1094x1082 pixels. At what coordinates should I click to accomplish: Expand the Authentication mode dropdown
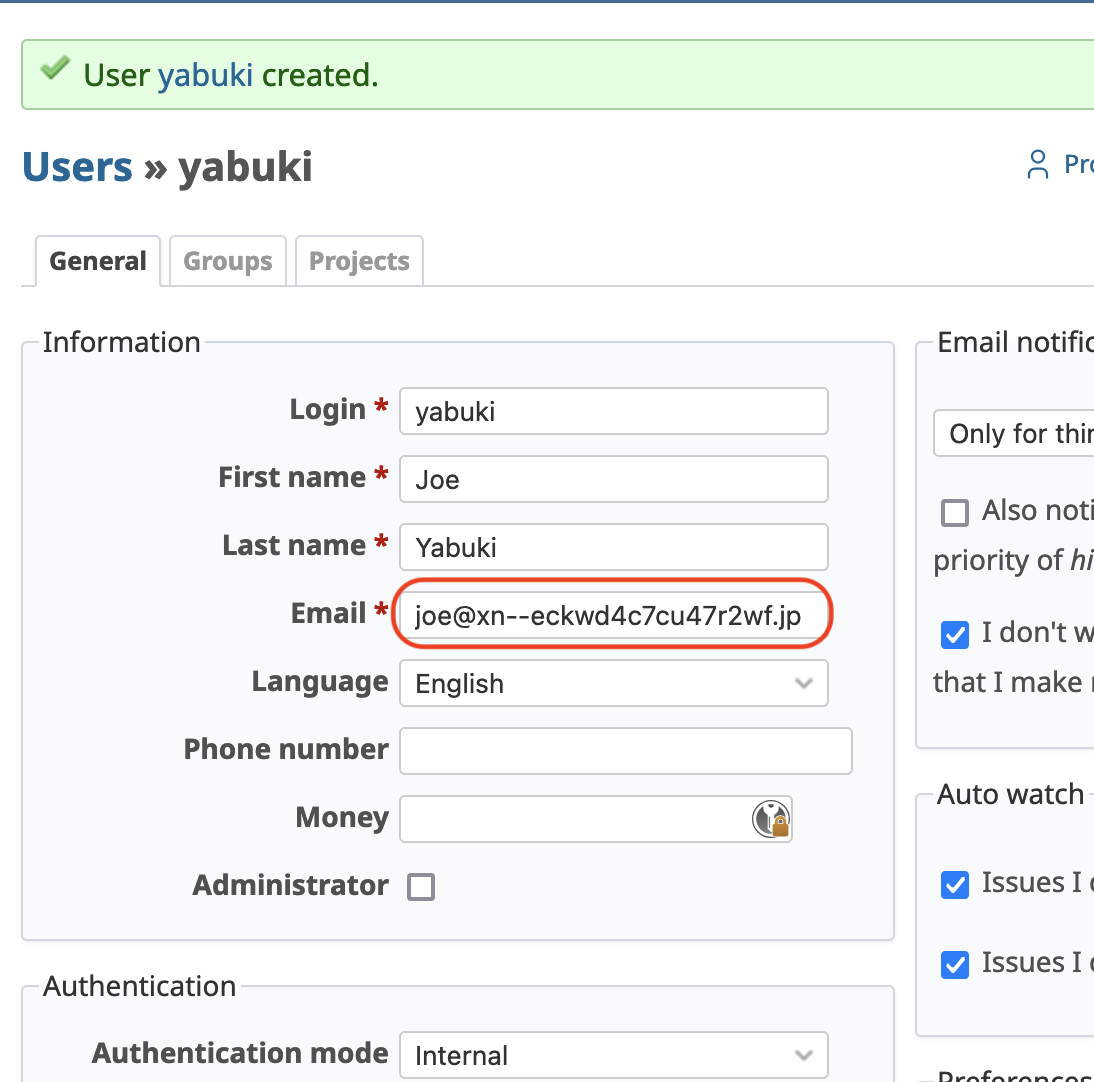tap(613, 1055)
